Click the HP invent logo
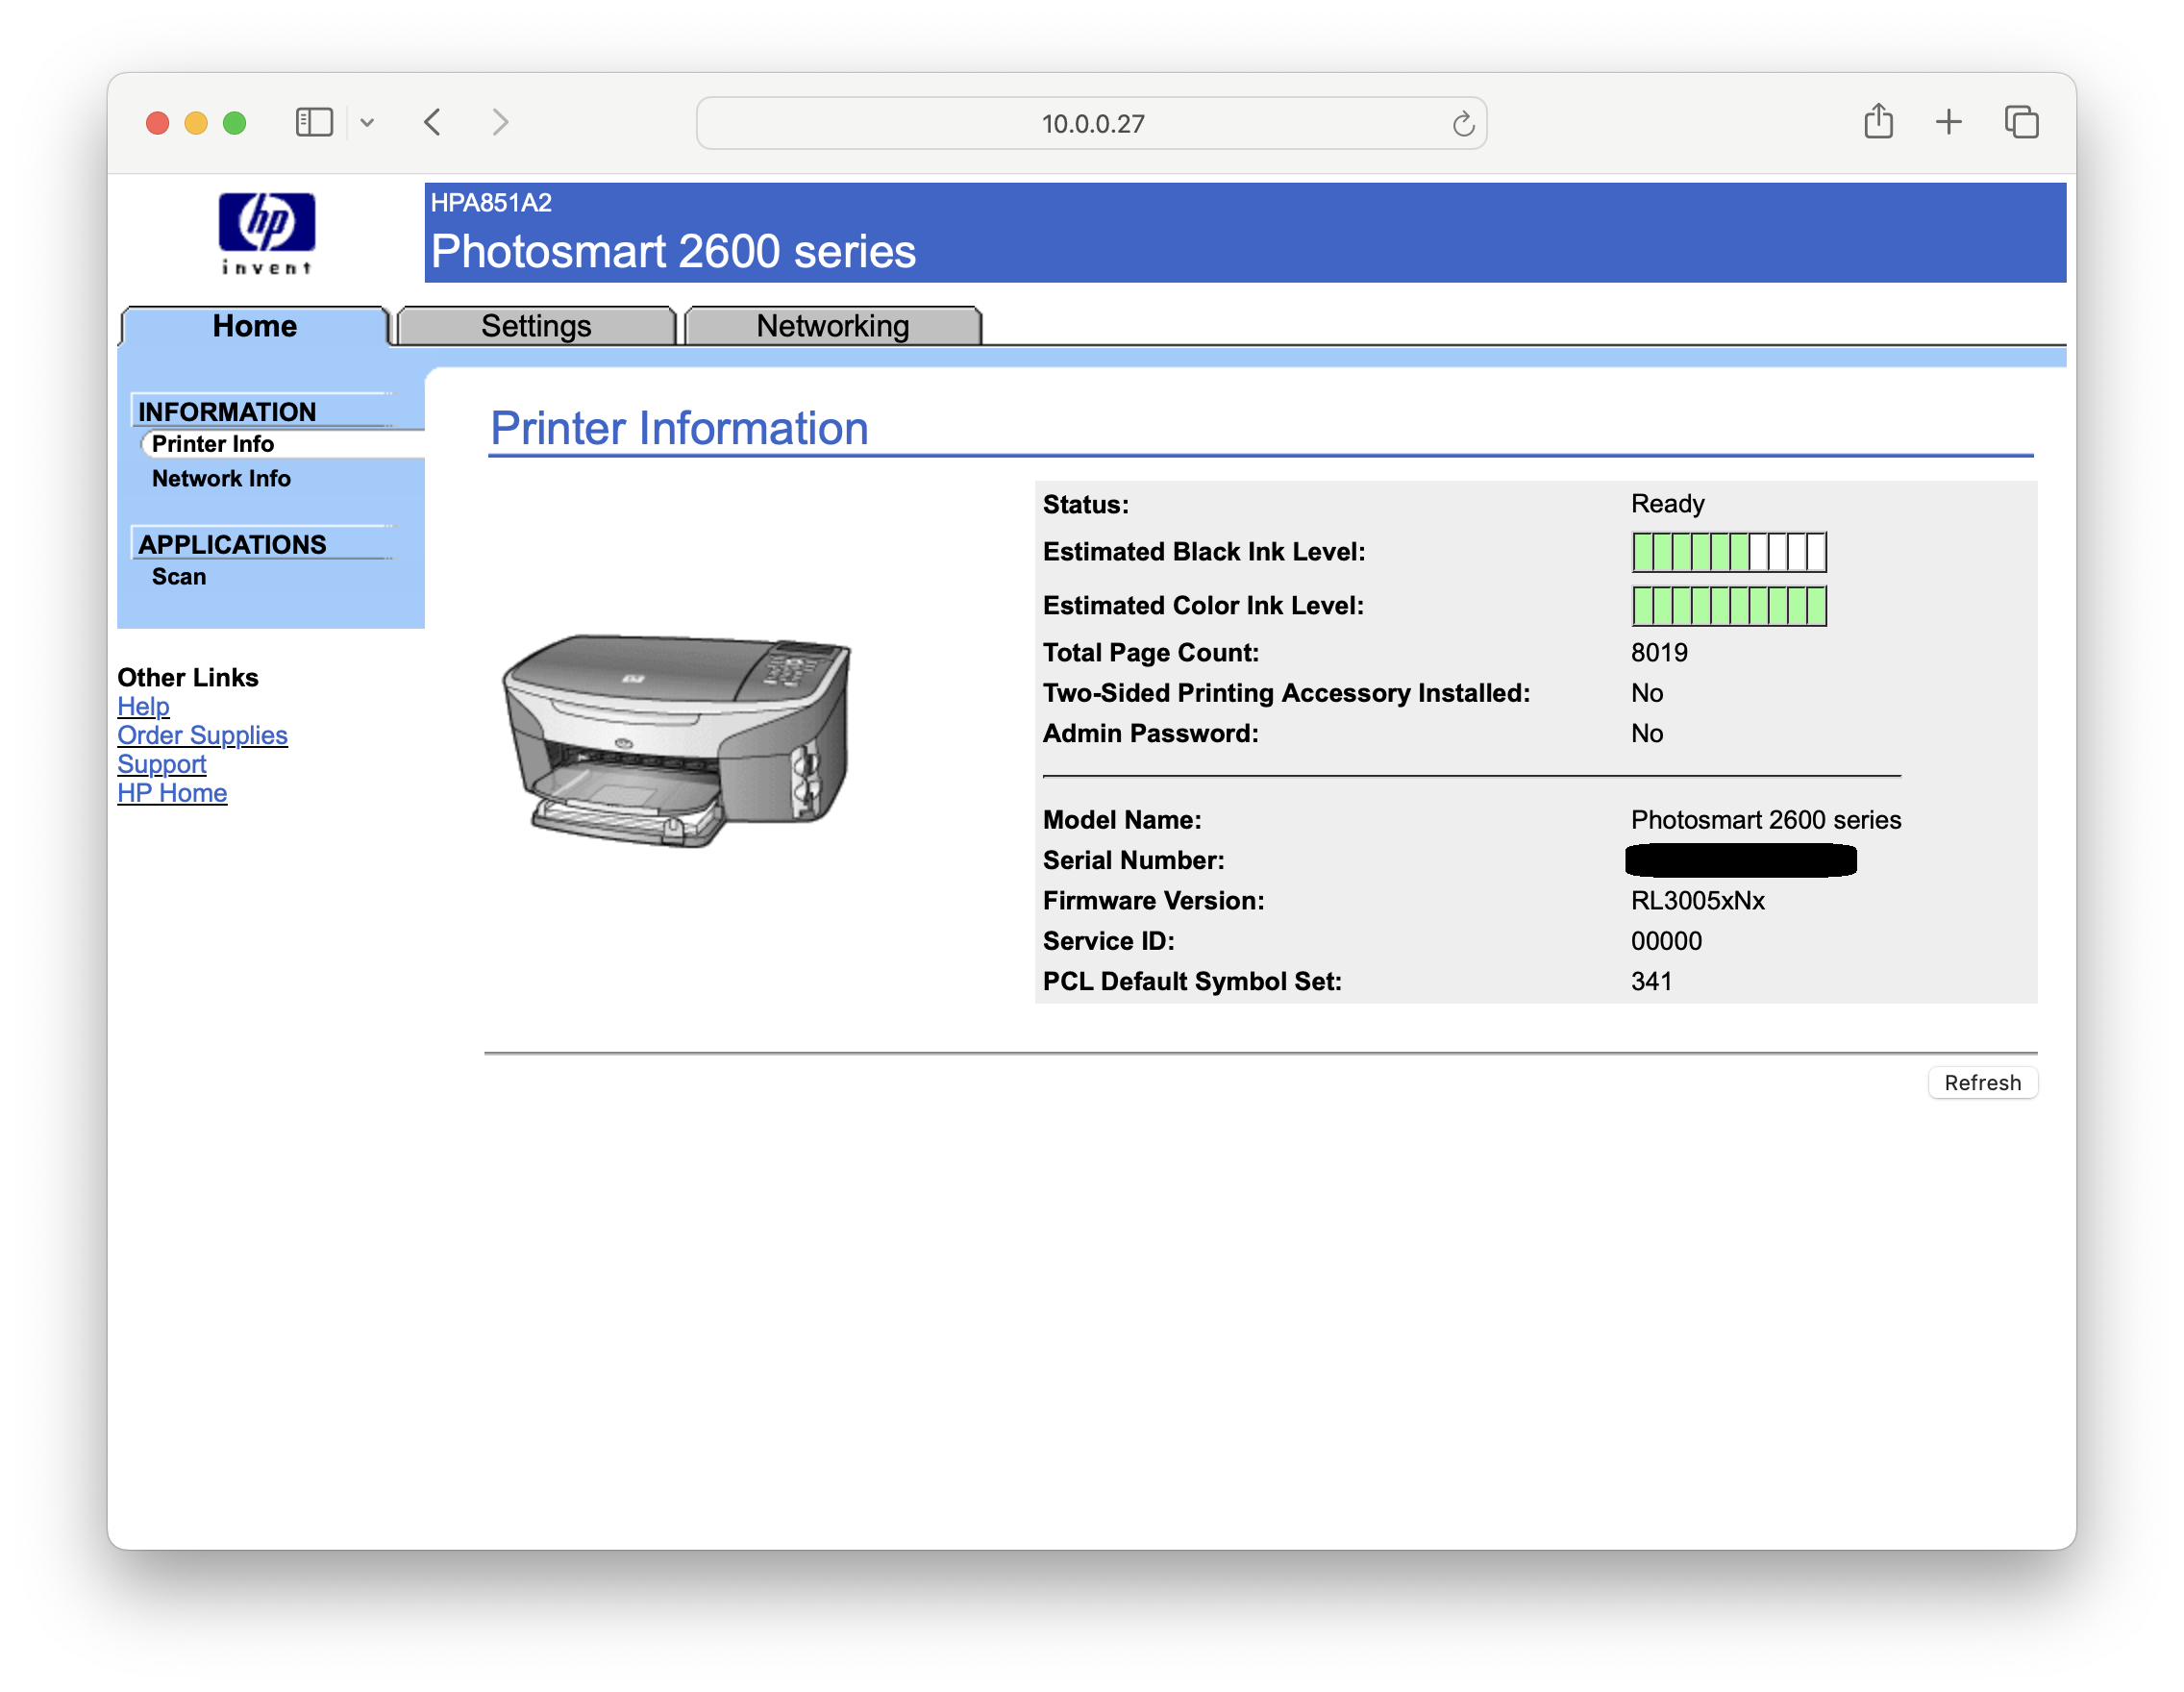This screenshot has width=2184, height=1692. 267,234
